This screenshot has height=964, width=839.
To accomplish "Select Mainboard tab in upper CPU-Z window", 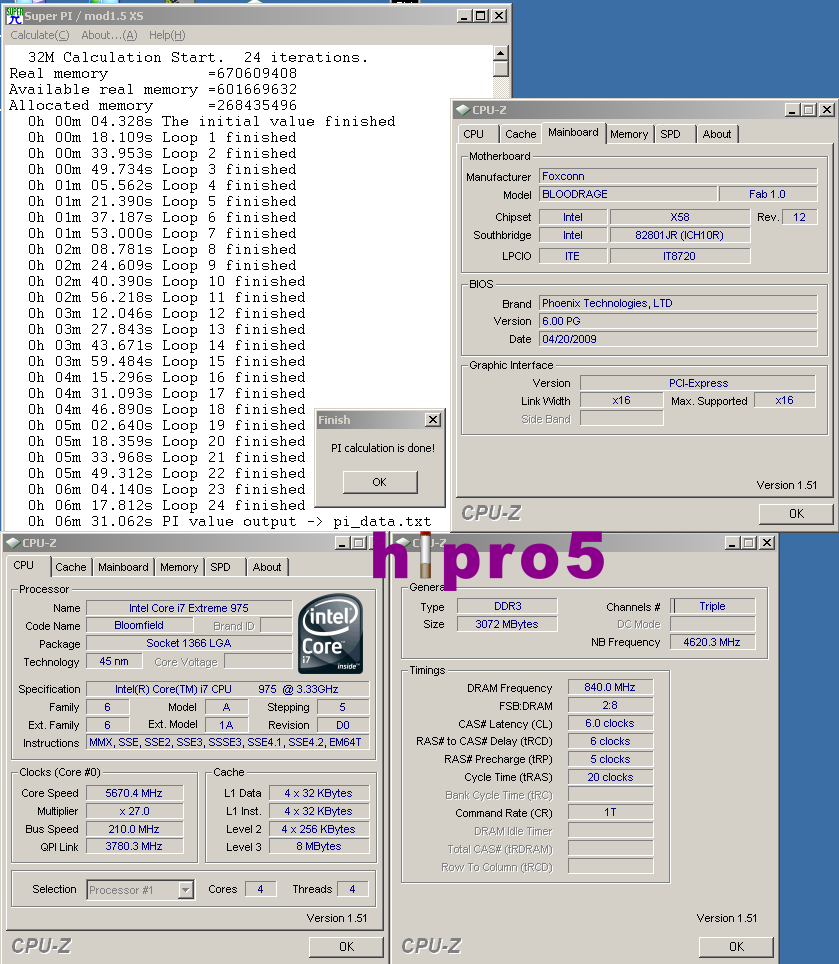I will tap(573, 132).
